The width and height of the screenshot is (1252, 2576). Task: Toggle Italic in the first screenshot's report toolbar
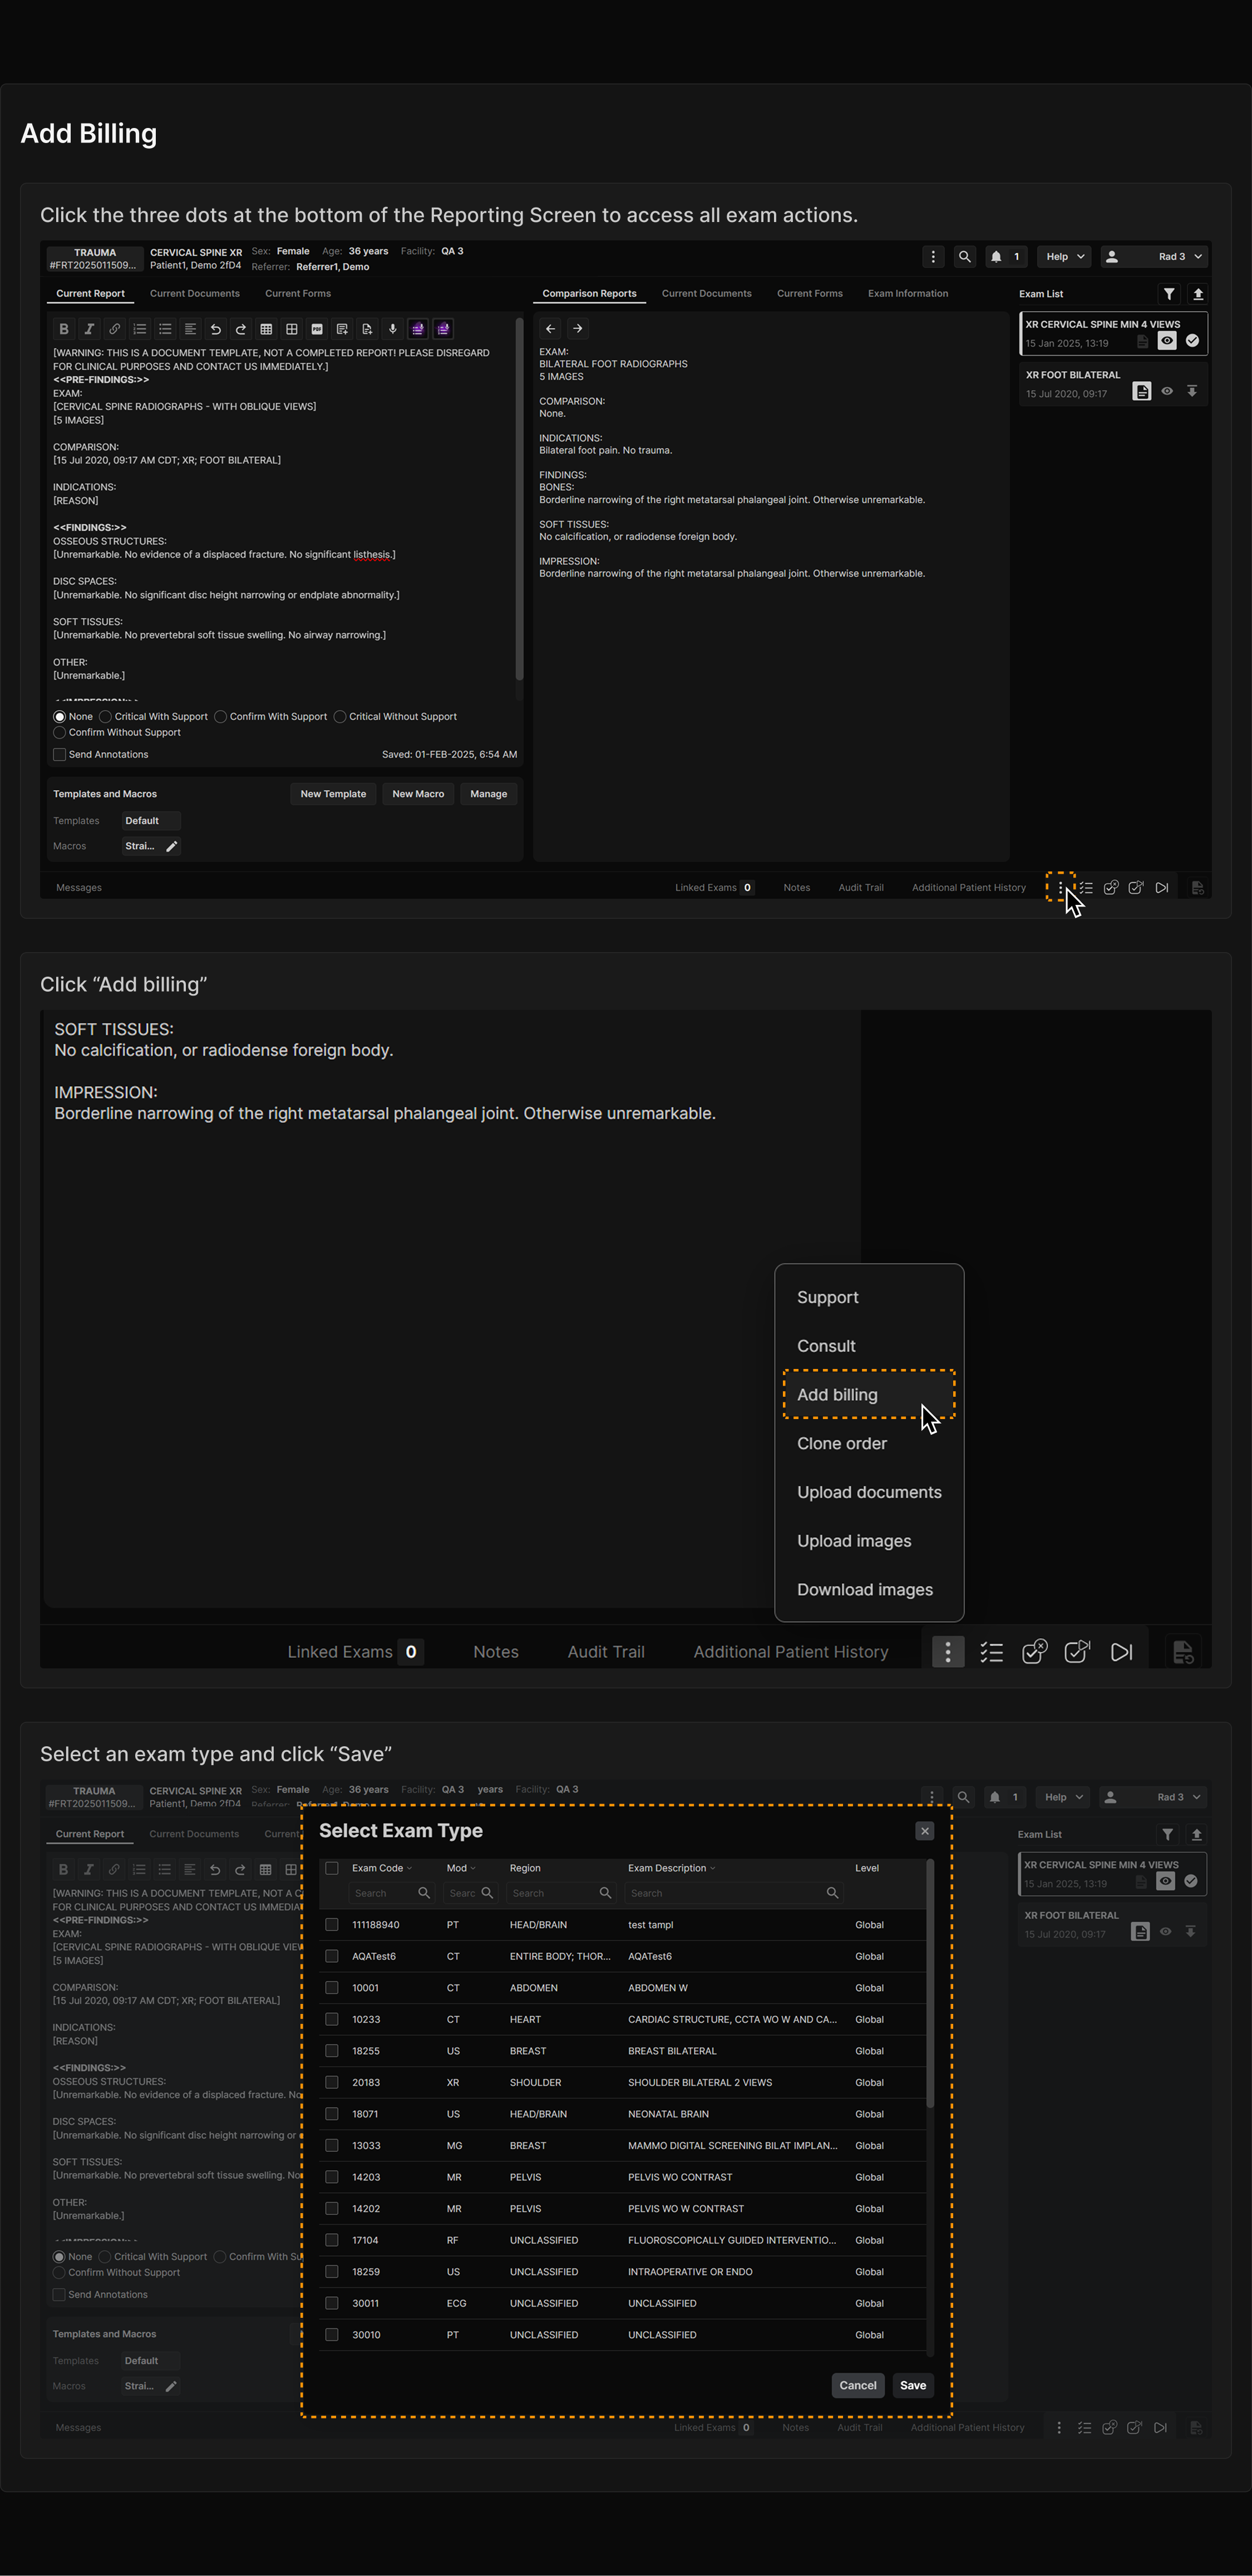click(x=89, y=329)
